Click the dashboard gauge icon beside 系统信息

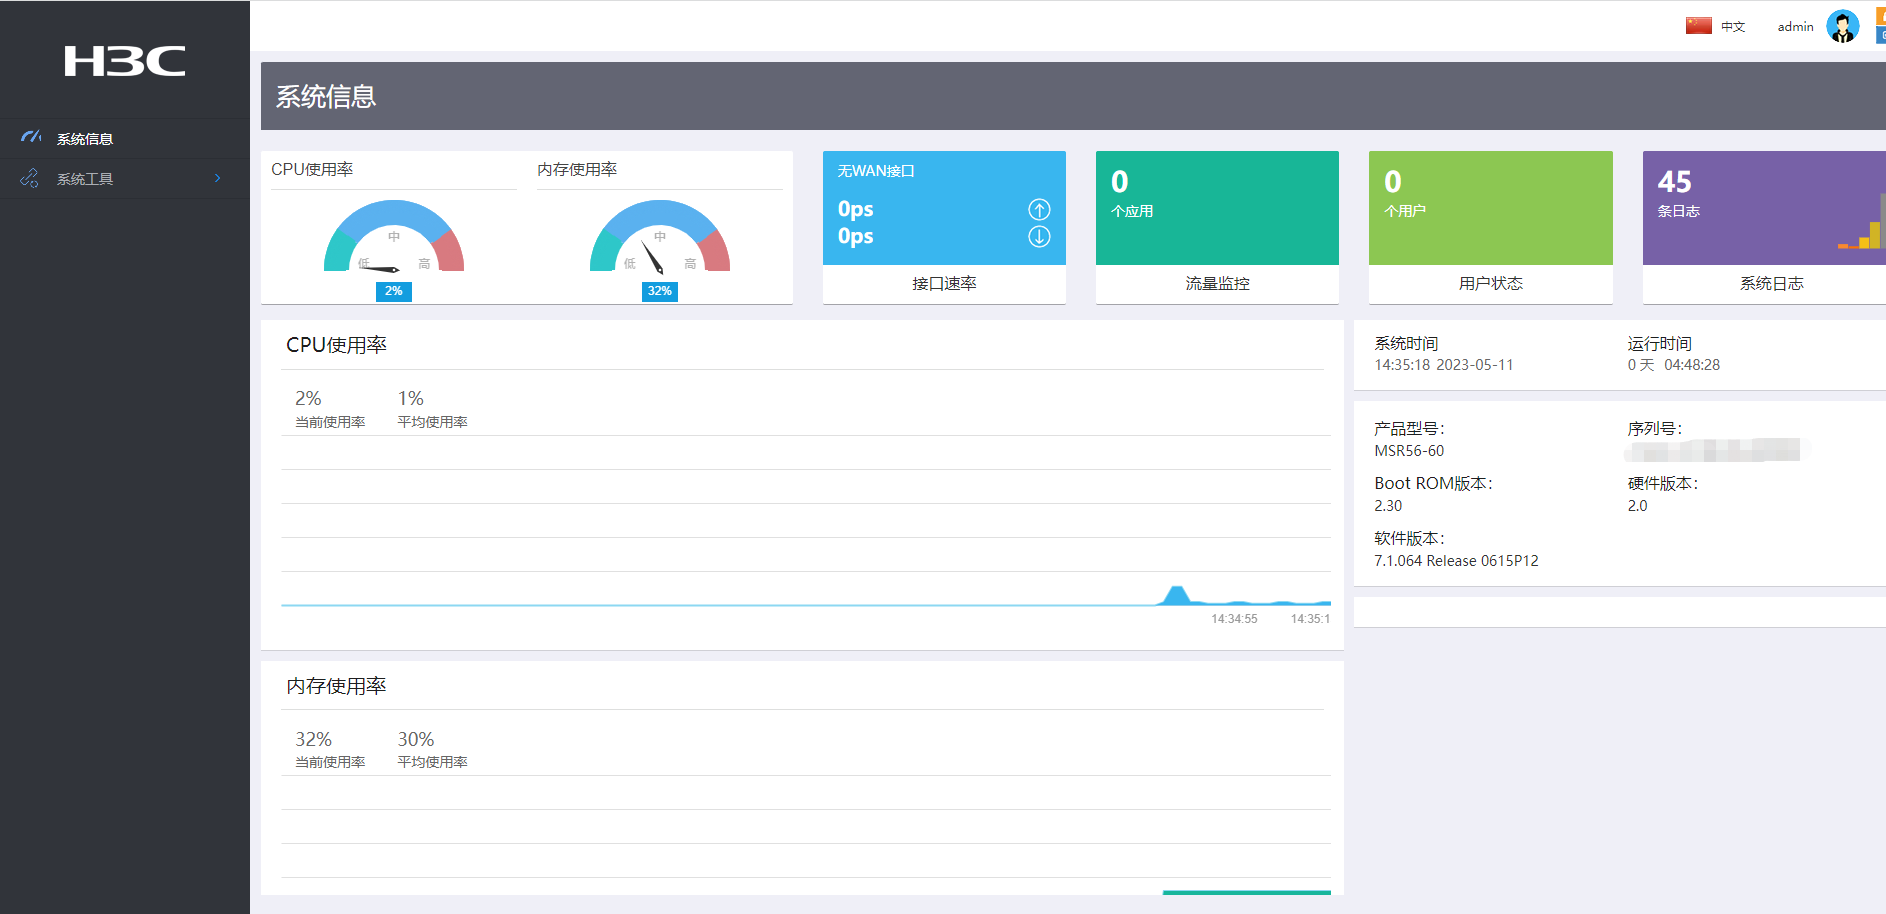(x=31, y=137)
